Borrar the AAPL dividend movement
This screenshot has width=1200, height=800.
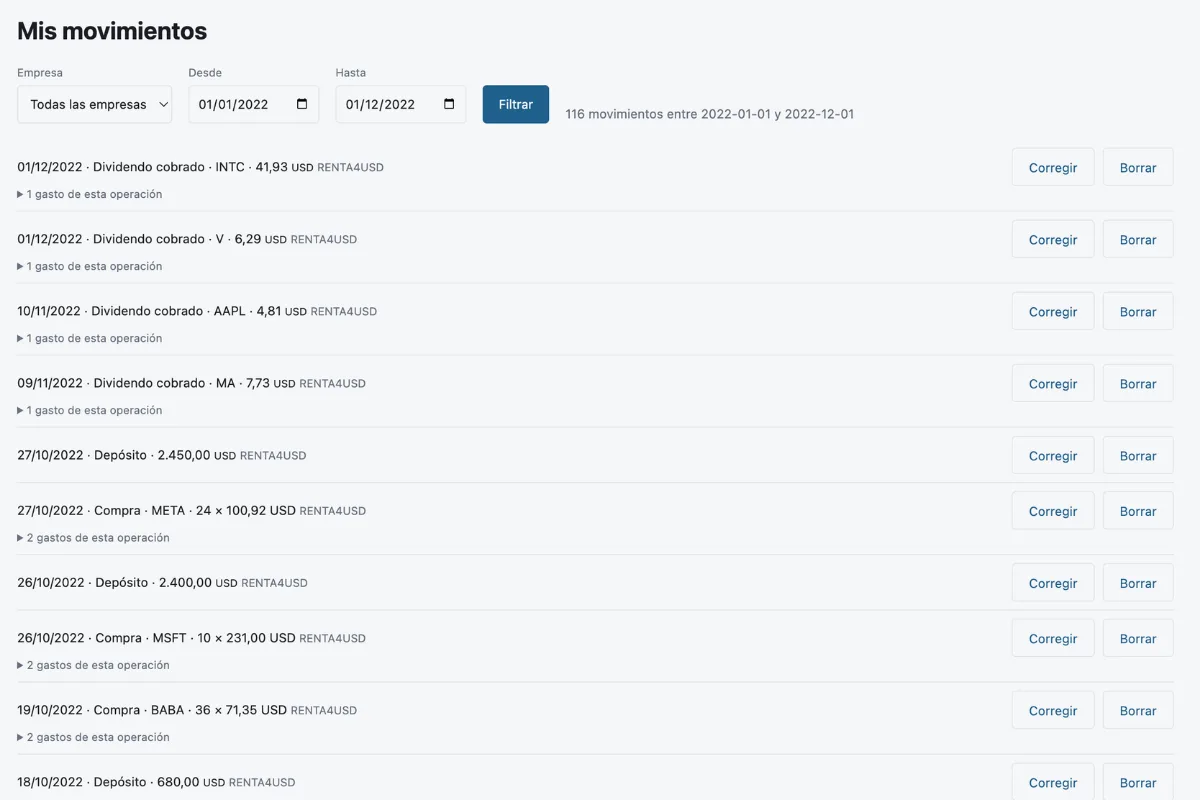point(1138,312)
